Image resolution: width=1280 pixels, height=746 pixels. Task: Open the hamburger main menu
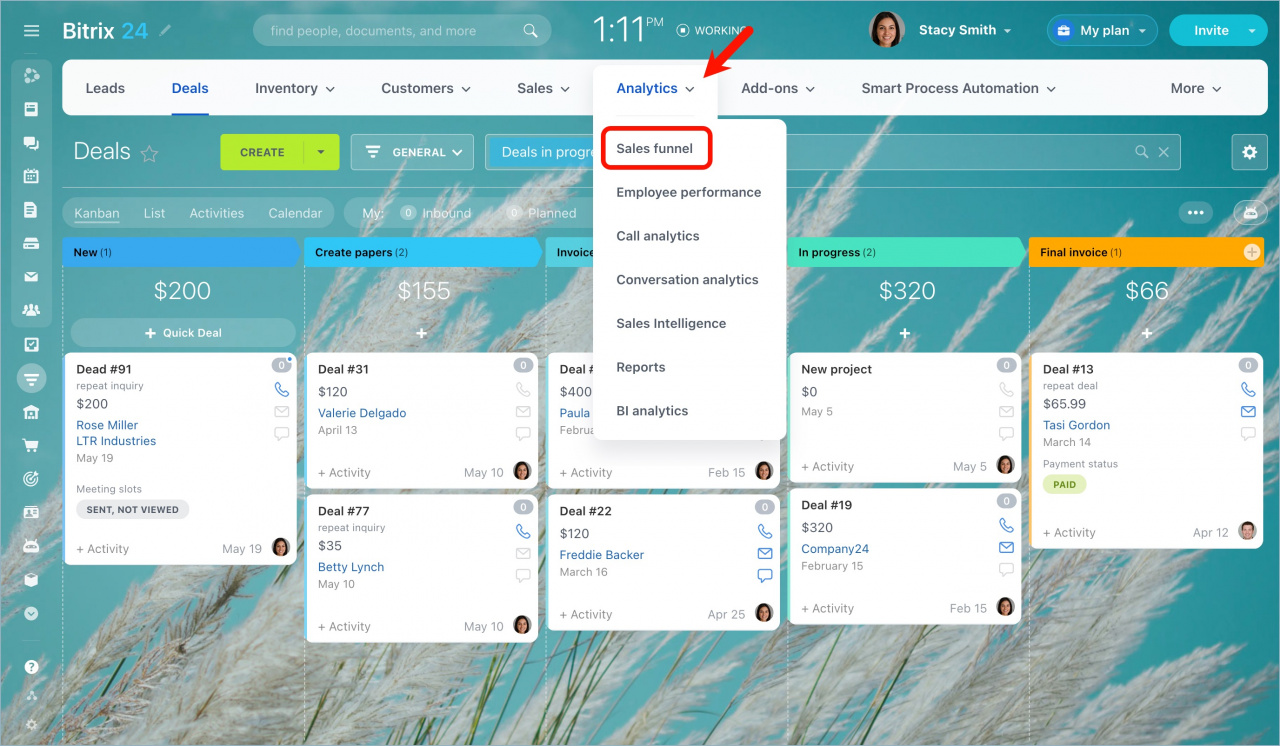click(x=31, y=31)
